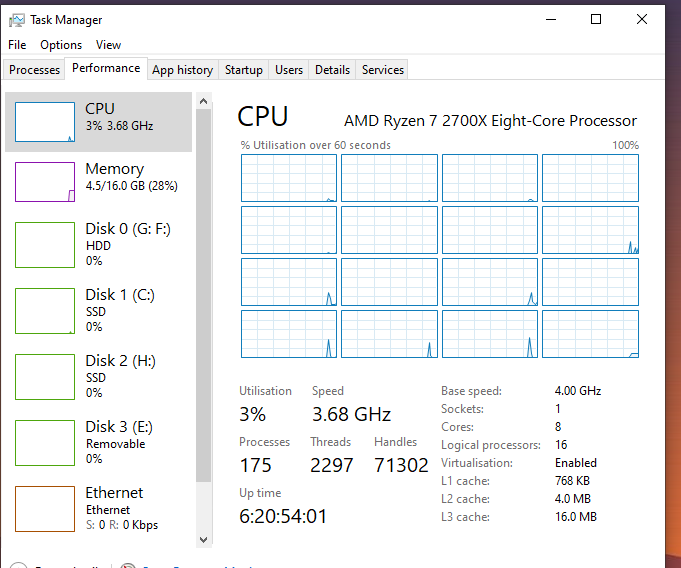Switch to the Users tab
681x568 pixels.
pyautogui.click(x=289, y=69)
